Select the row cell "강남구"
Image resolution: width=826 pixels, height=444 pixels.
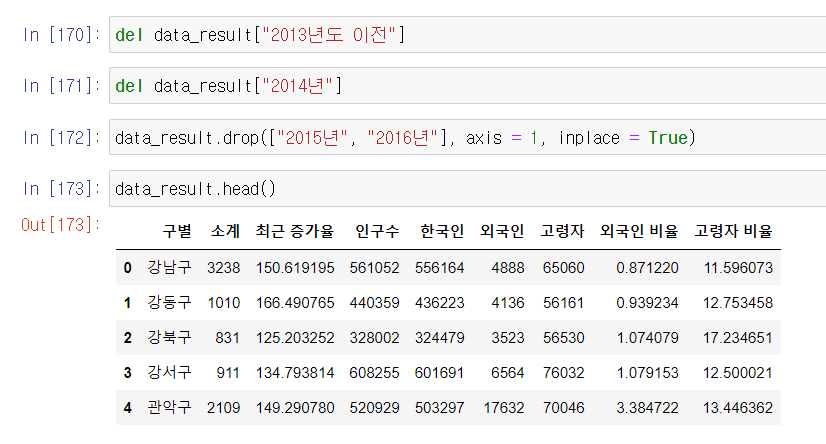click(169, 268)
